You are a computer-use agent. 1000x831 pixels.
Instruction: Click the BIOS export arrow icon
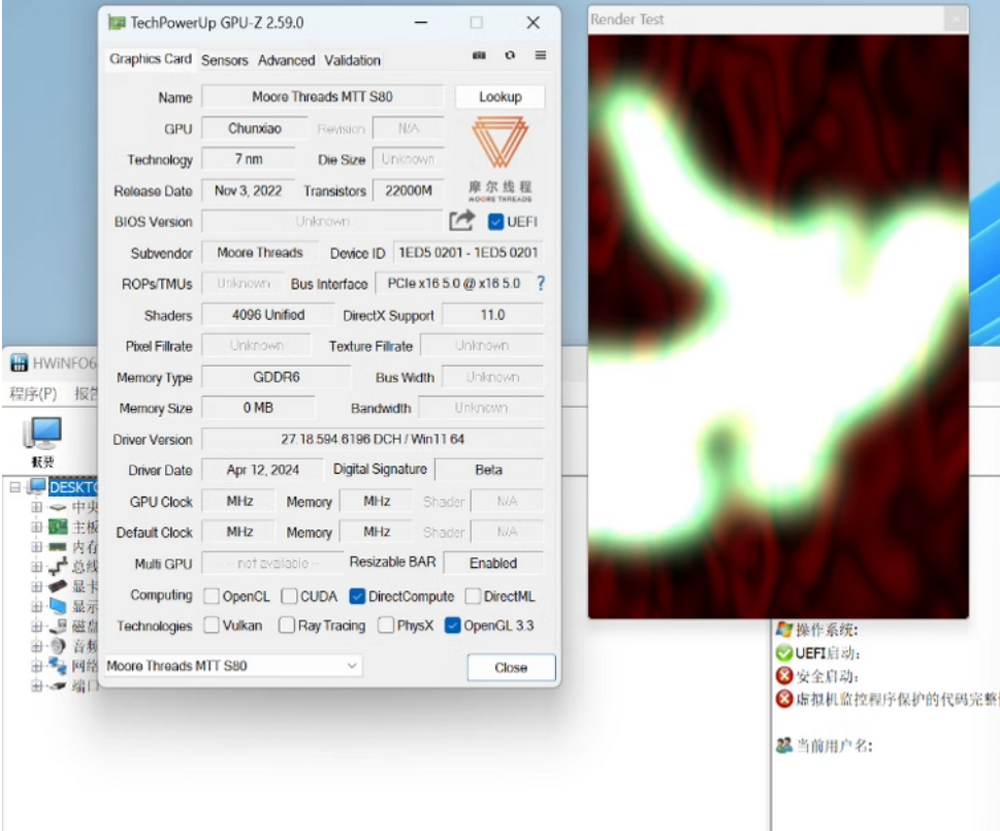(x=462, y=221)
